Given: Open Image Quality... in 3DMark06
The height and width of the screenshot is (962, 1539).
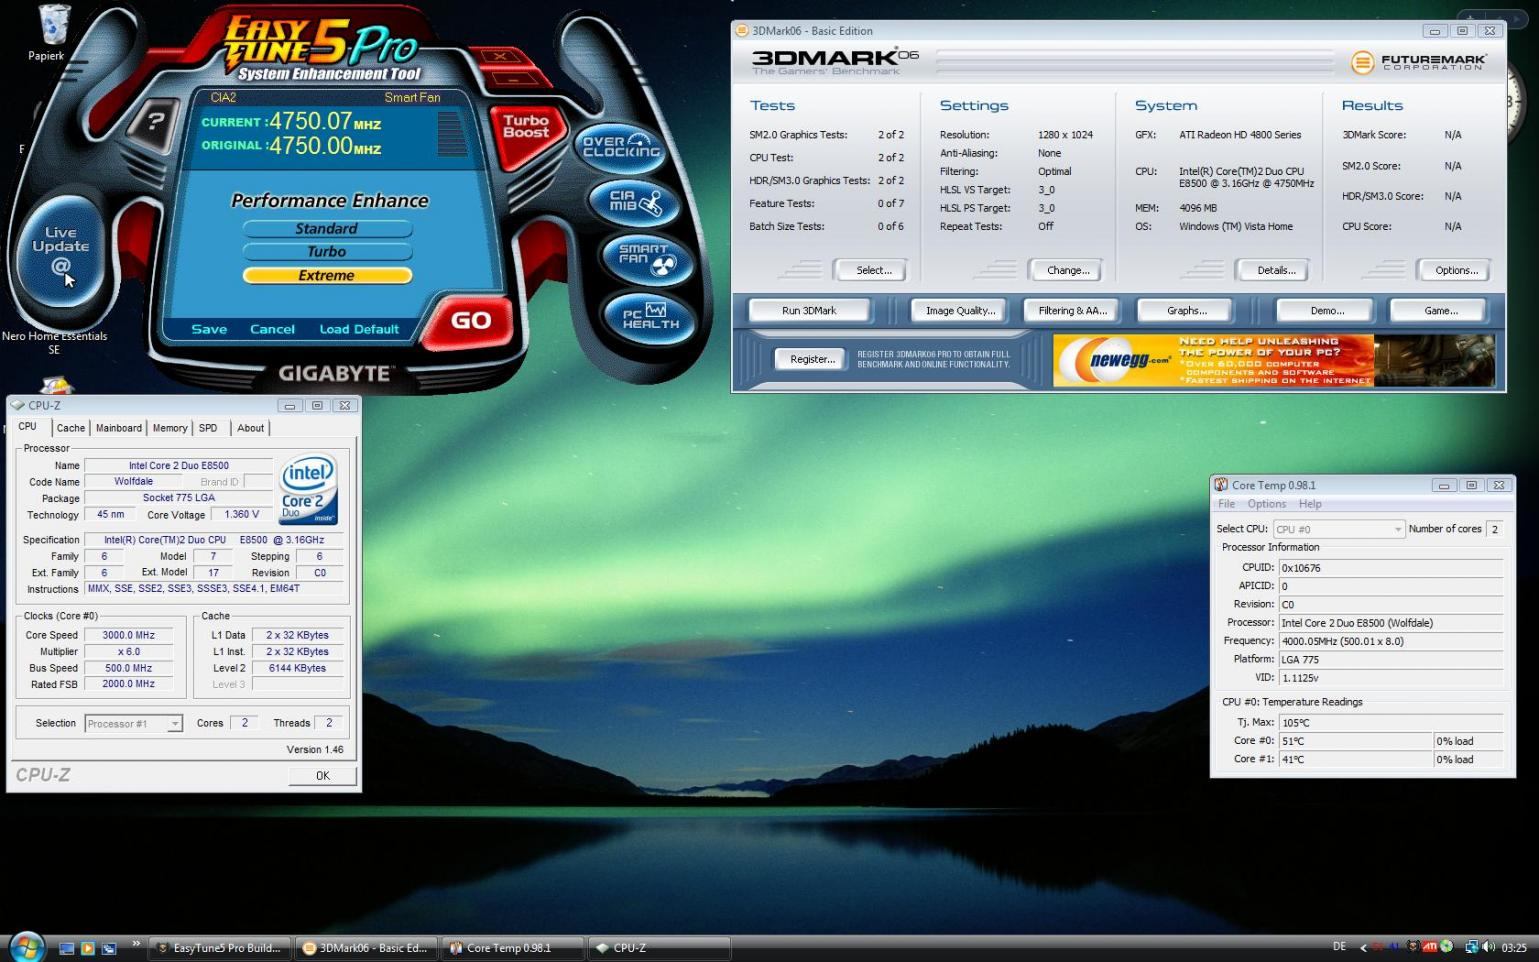Looking at the screenshot, I should (960, 311).
